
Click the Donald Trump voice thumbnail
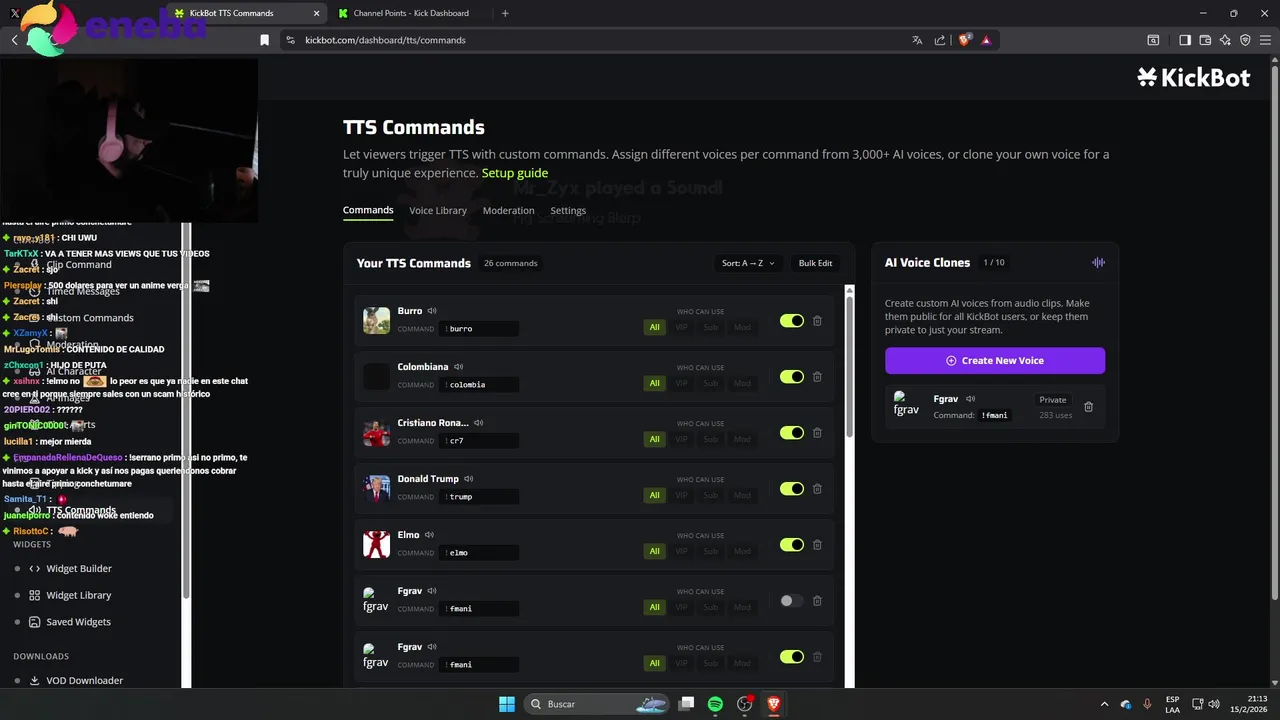[x=376, y=489]
